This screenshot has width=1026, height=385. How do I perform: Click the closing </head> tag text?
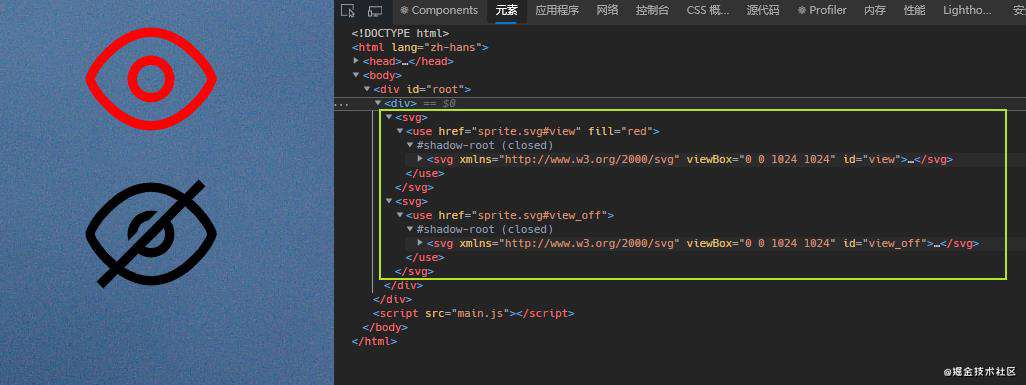(x=431, y=62)
